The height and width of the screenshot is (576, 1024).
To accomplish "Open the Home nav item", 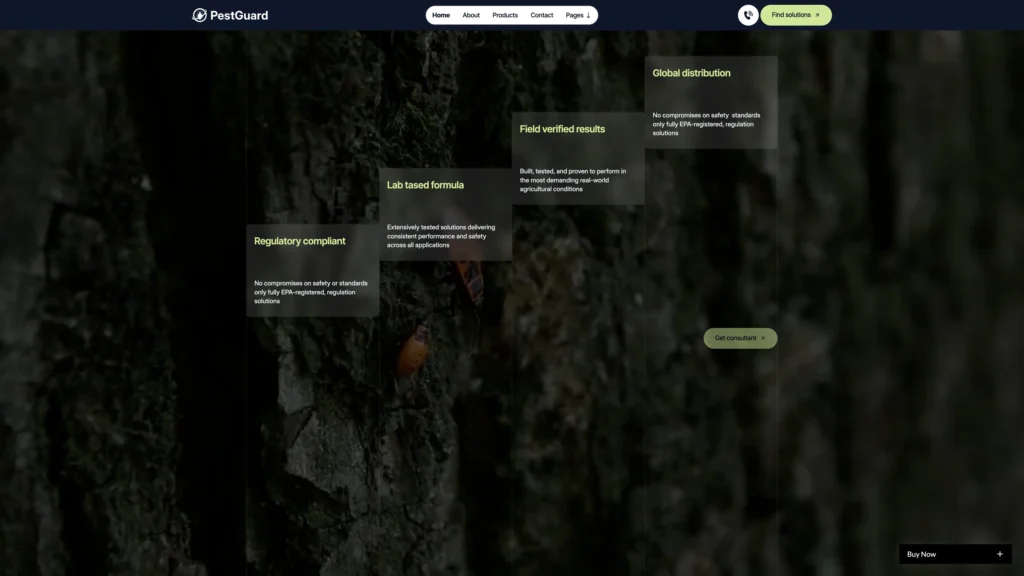I will tap(441, 15).
